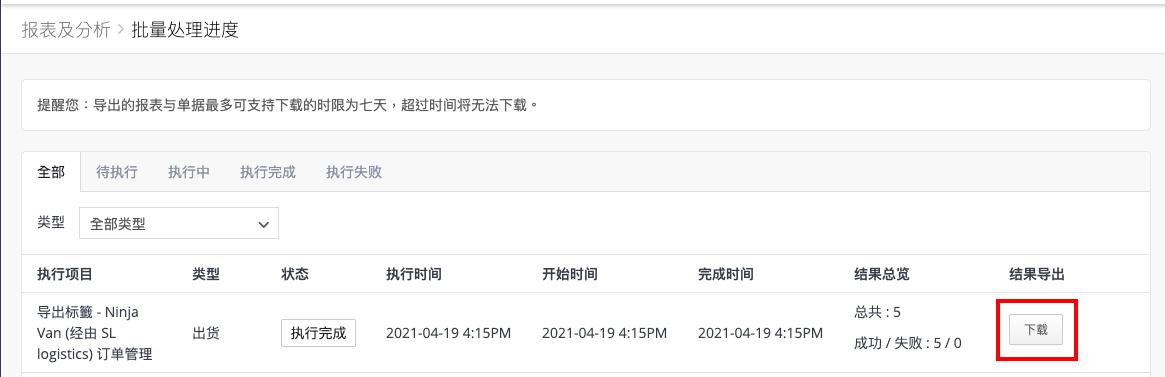
Task: Open the 全部类型 type dropdown
Action: 179,224
